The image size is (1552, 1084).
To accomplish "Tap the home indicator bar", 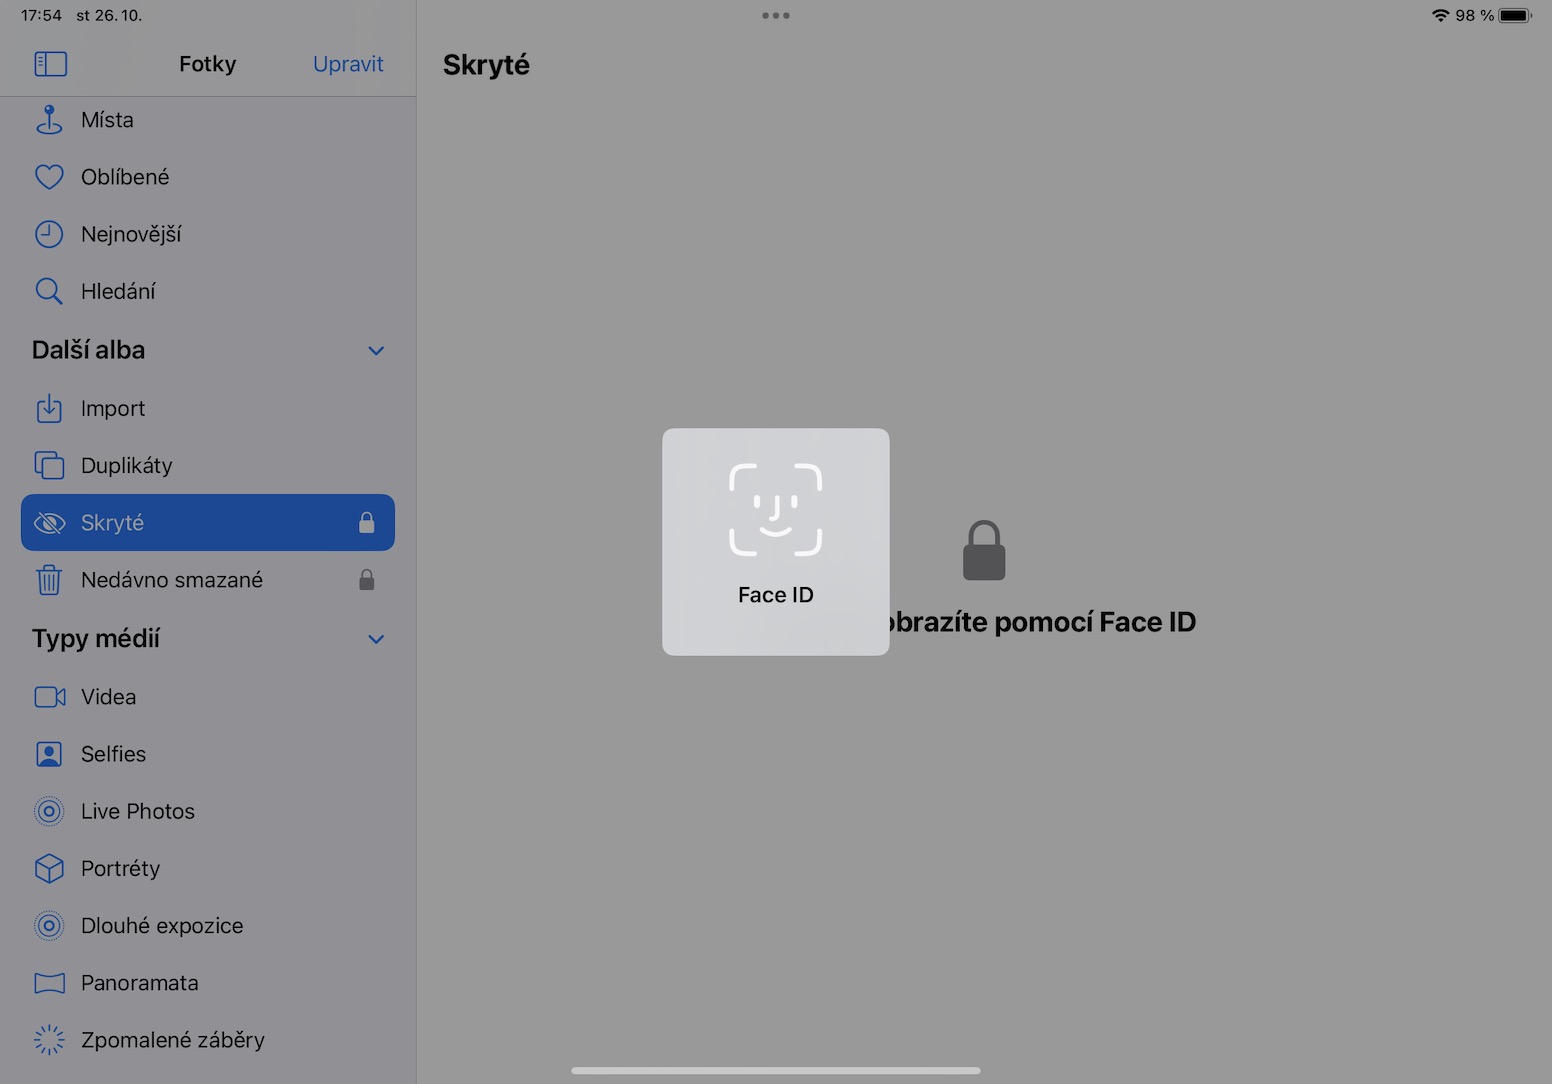I will click(776, 1070).
